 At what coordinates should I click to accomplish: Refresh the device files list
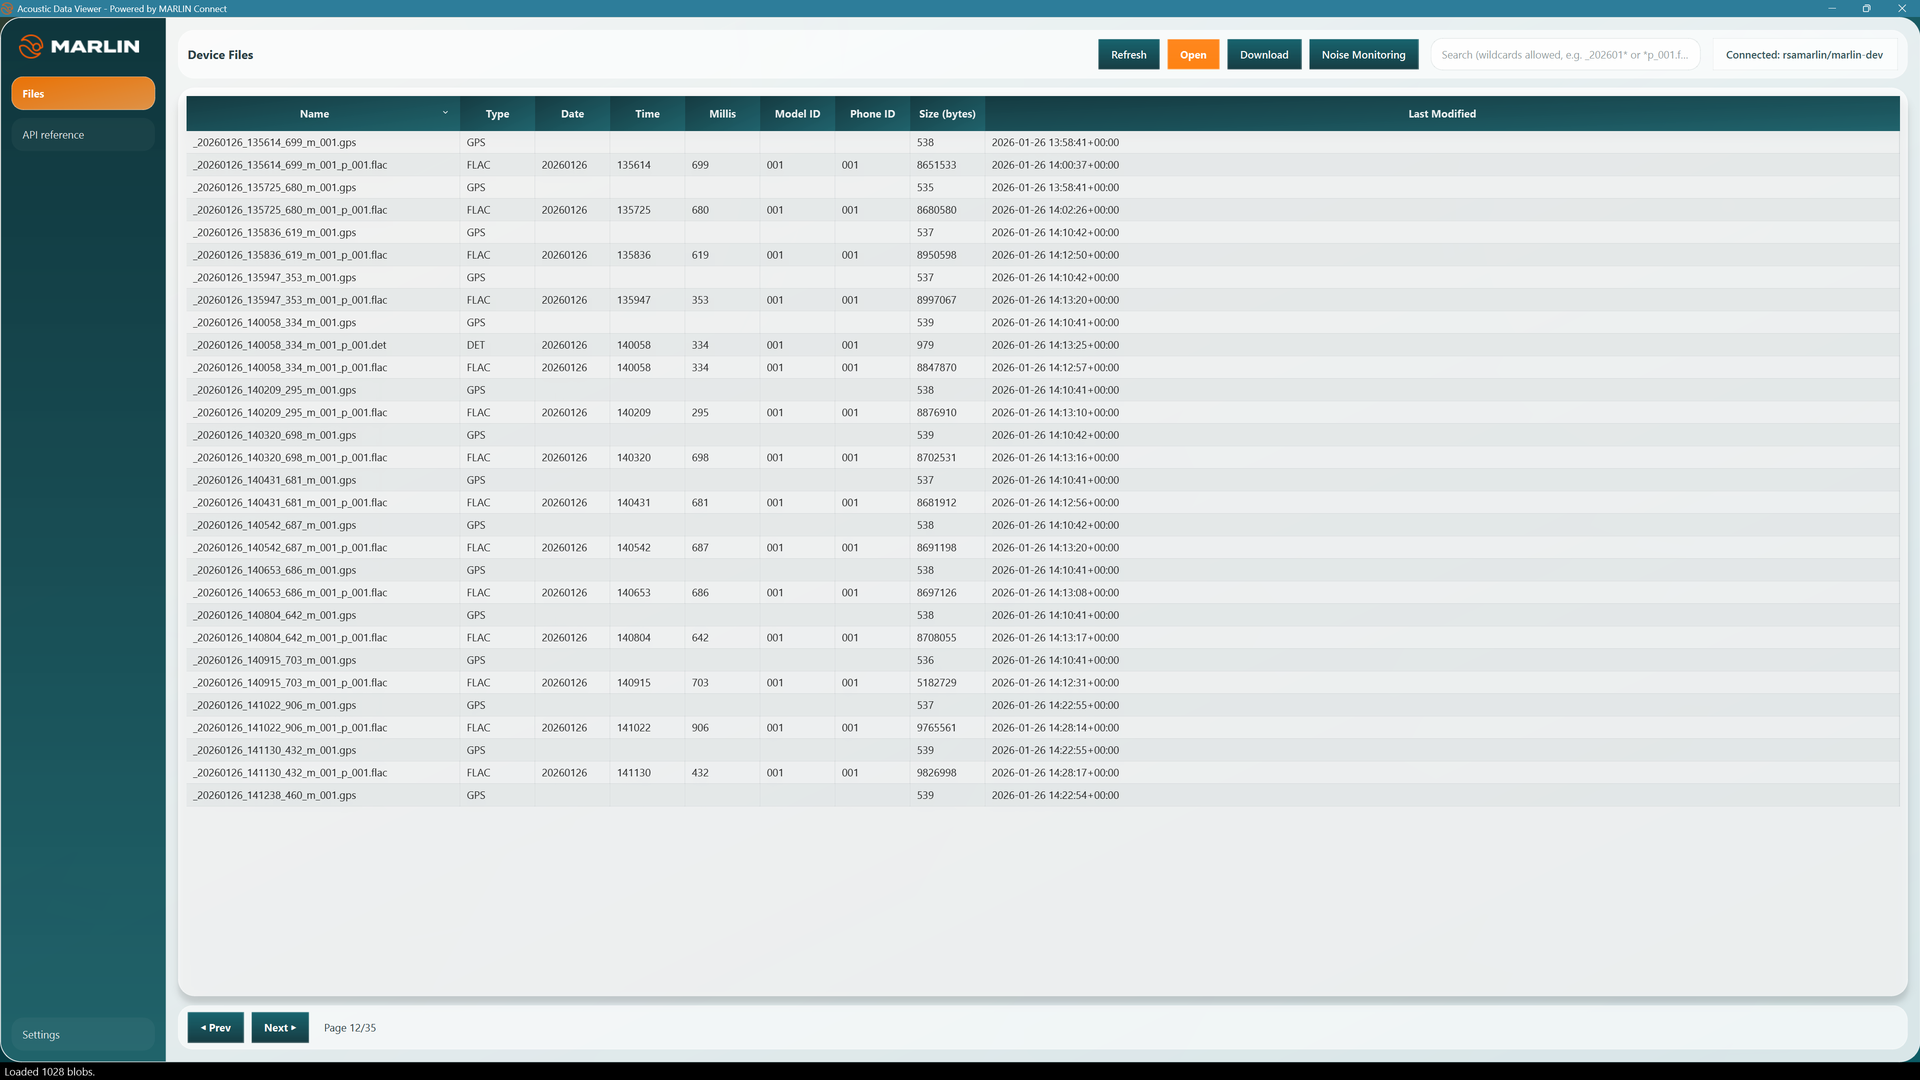point(1128,55)
